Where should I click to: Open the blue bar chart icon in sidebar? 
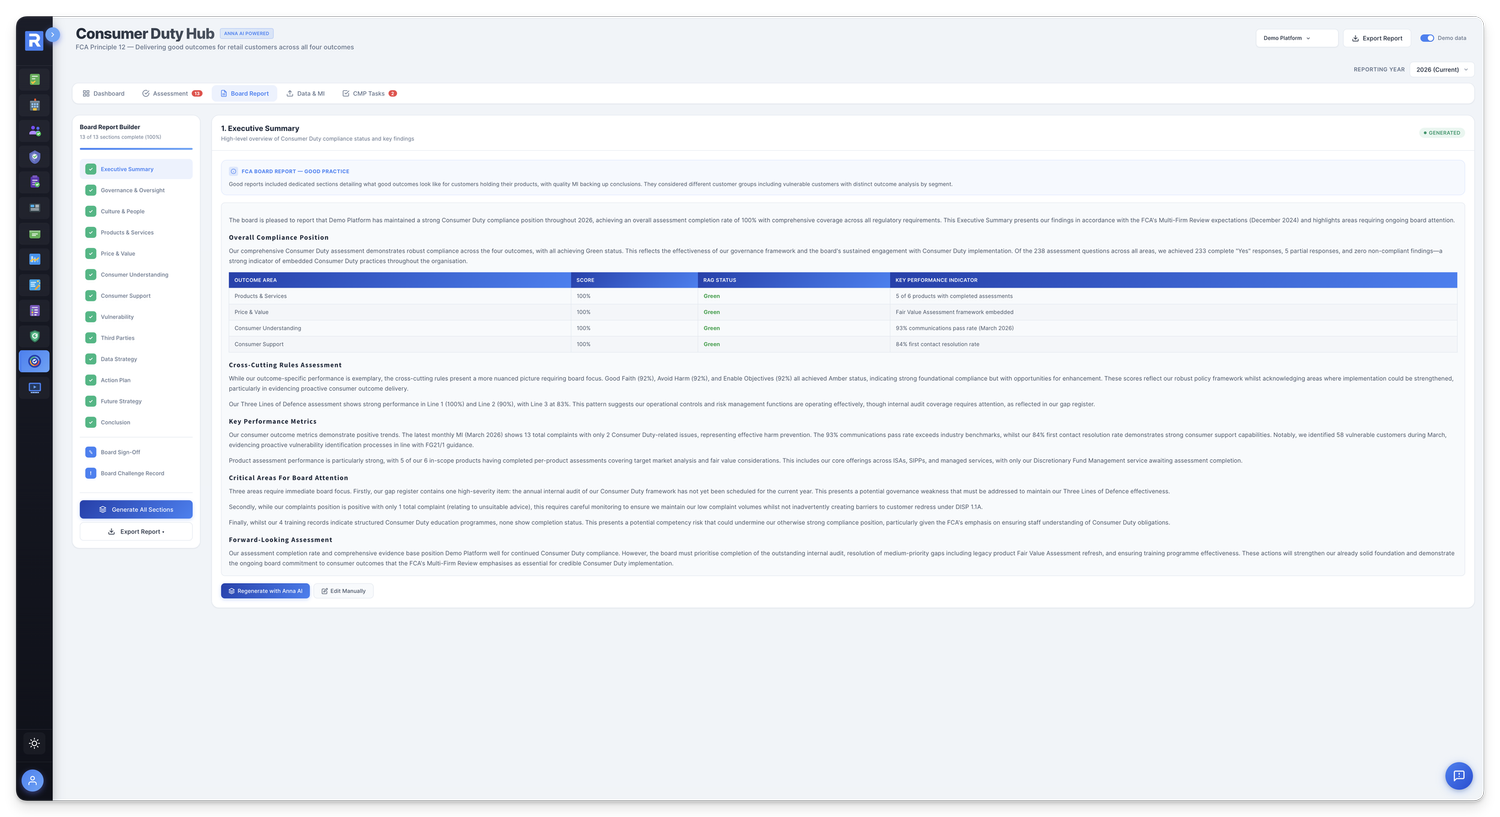tap(34, 259)
